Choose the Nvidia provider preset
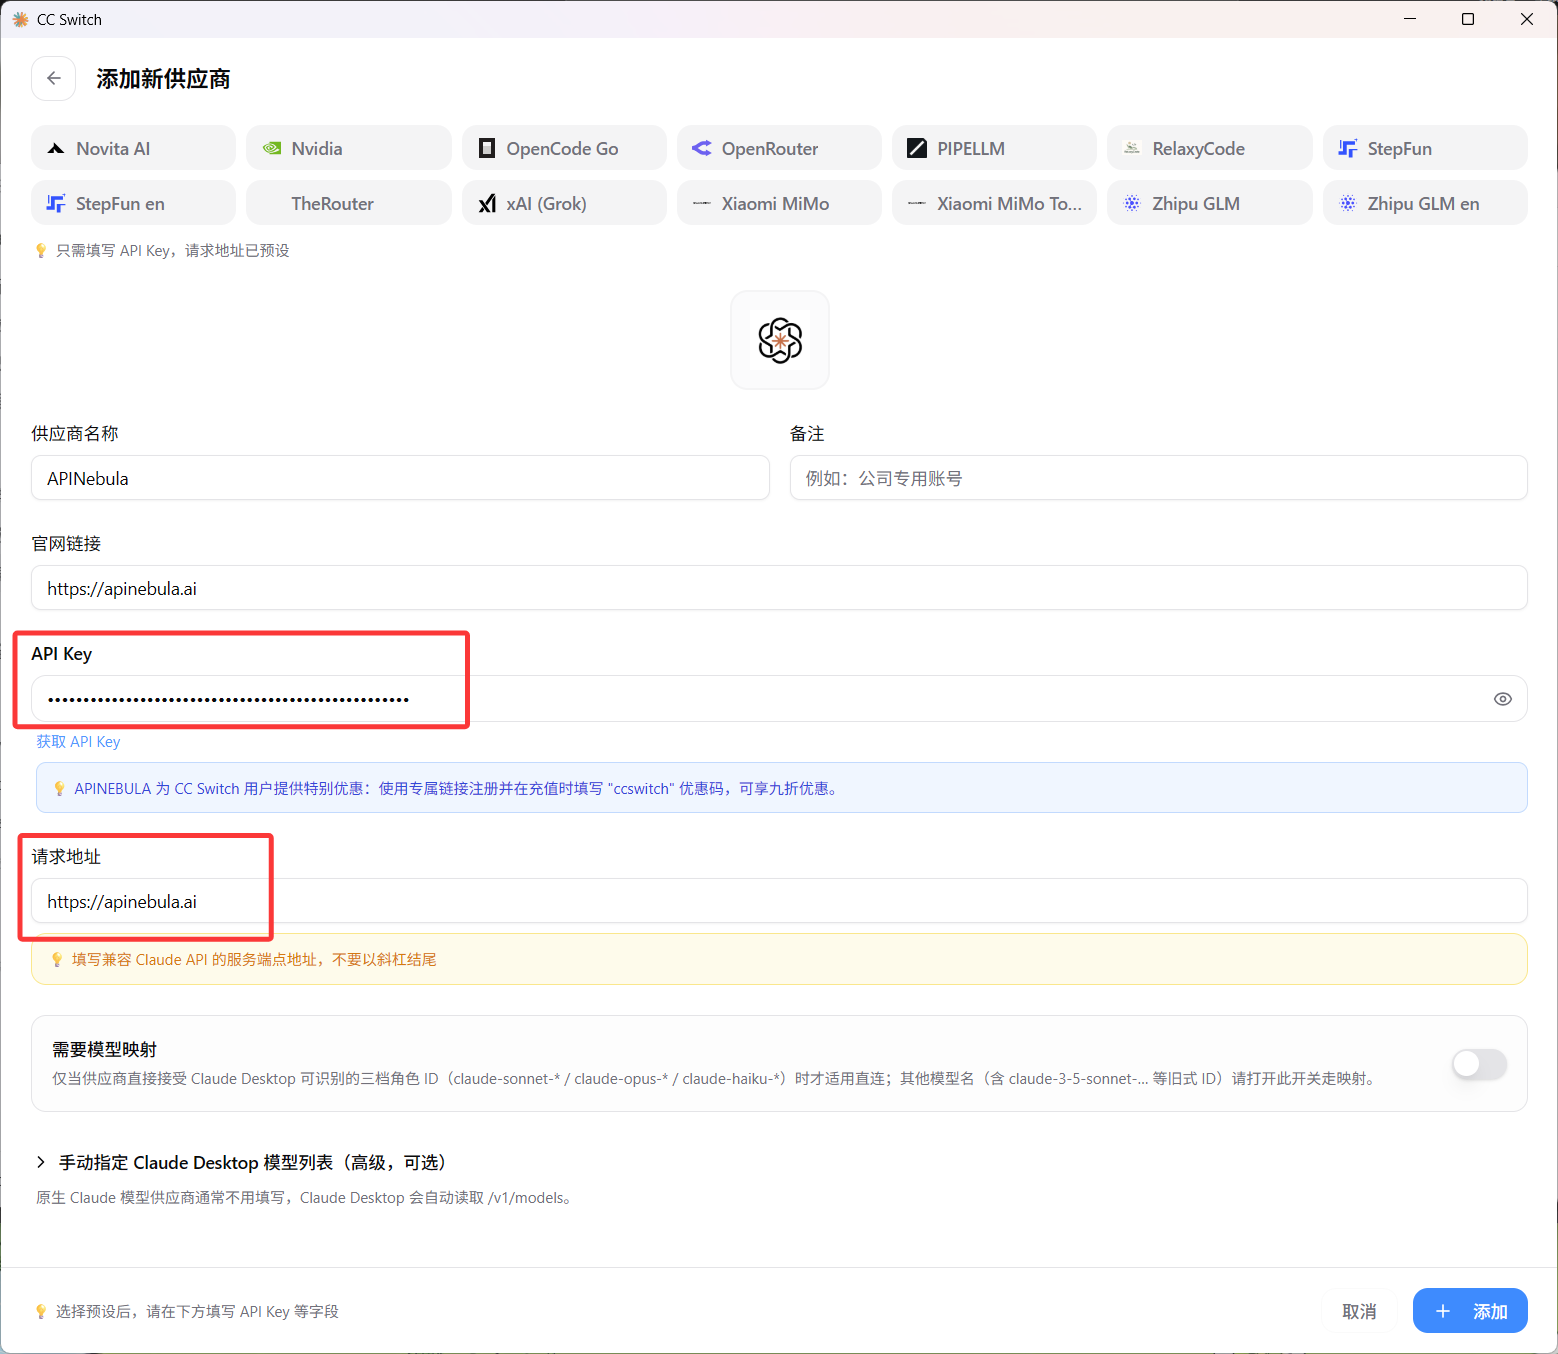 (x=349, y=148)
